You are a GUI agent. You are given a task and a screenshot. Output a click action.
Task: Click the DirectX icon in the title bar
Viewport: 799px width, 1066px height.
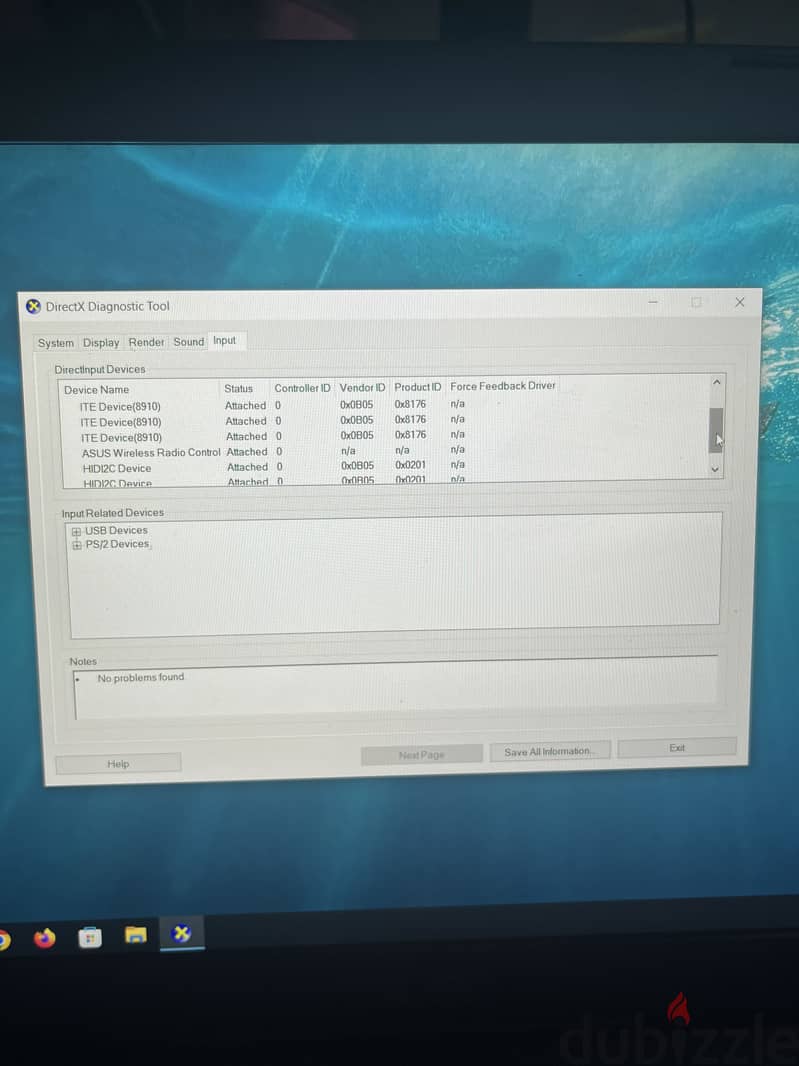pos(33,307)
